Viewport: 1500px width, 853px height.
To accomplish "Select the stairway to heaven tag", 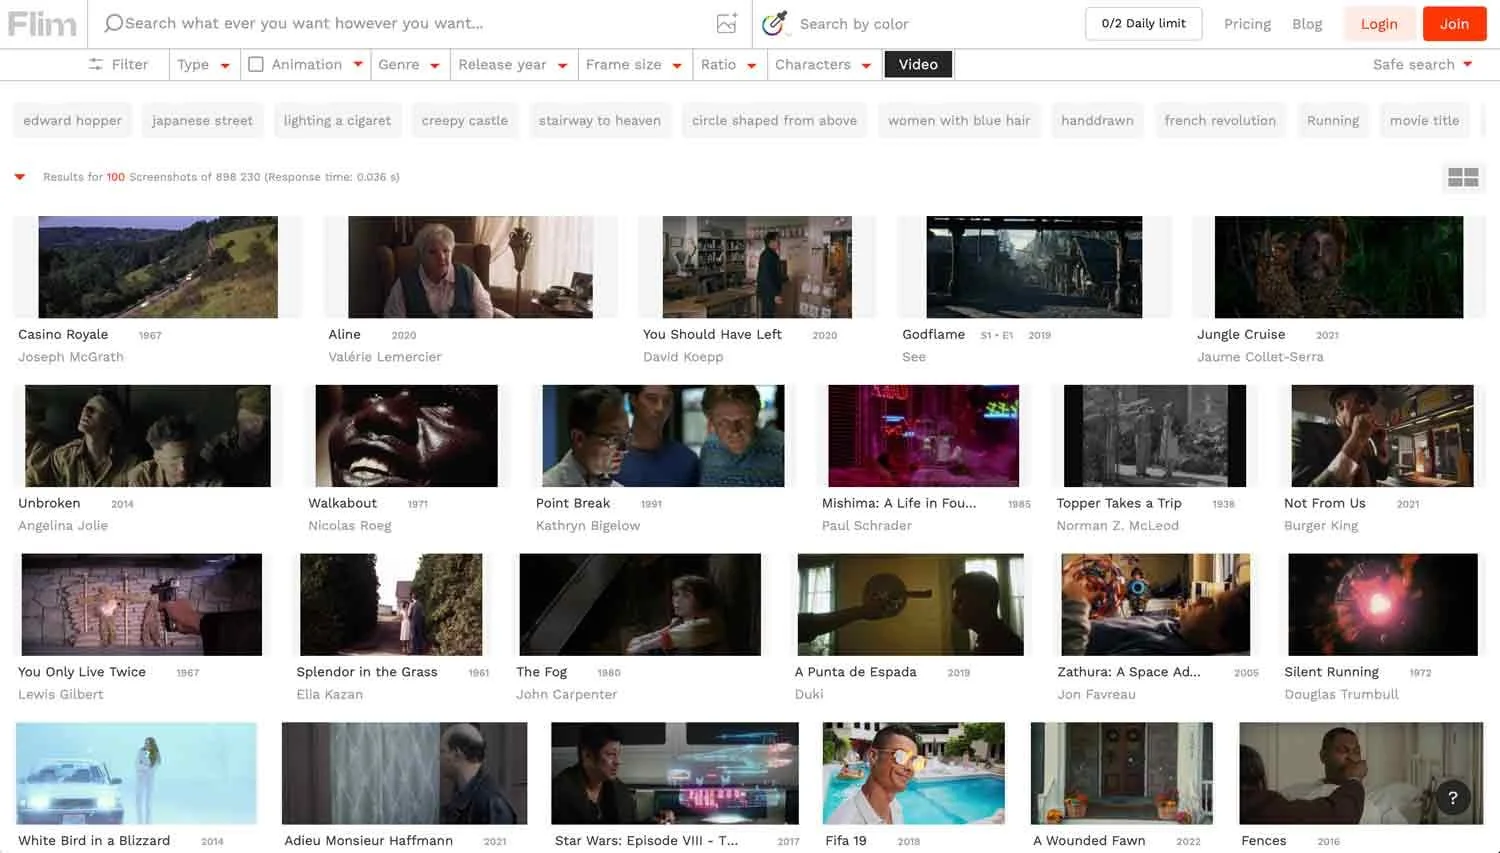I will point(600,120).
